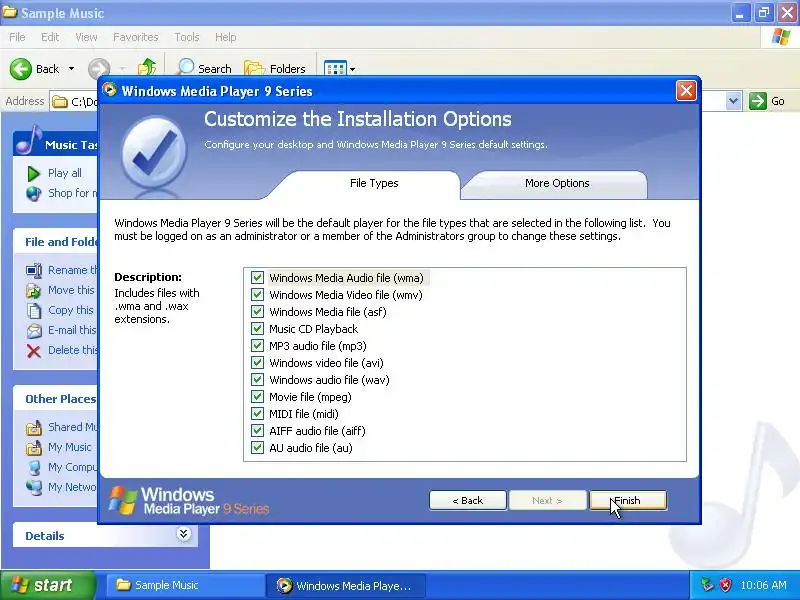This screenshot has height=600, width=800.
Task: Toggle Windows Media Audio file (wma) checkbox
Action: pos(257,278)
